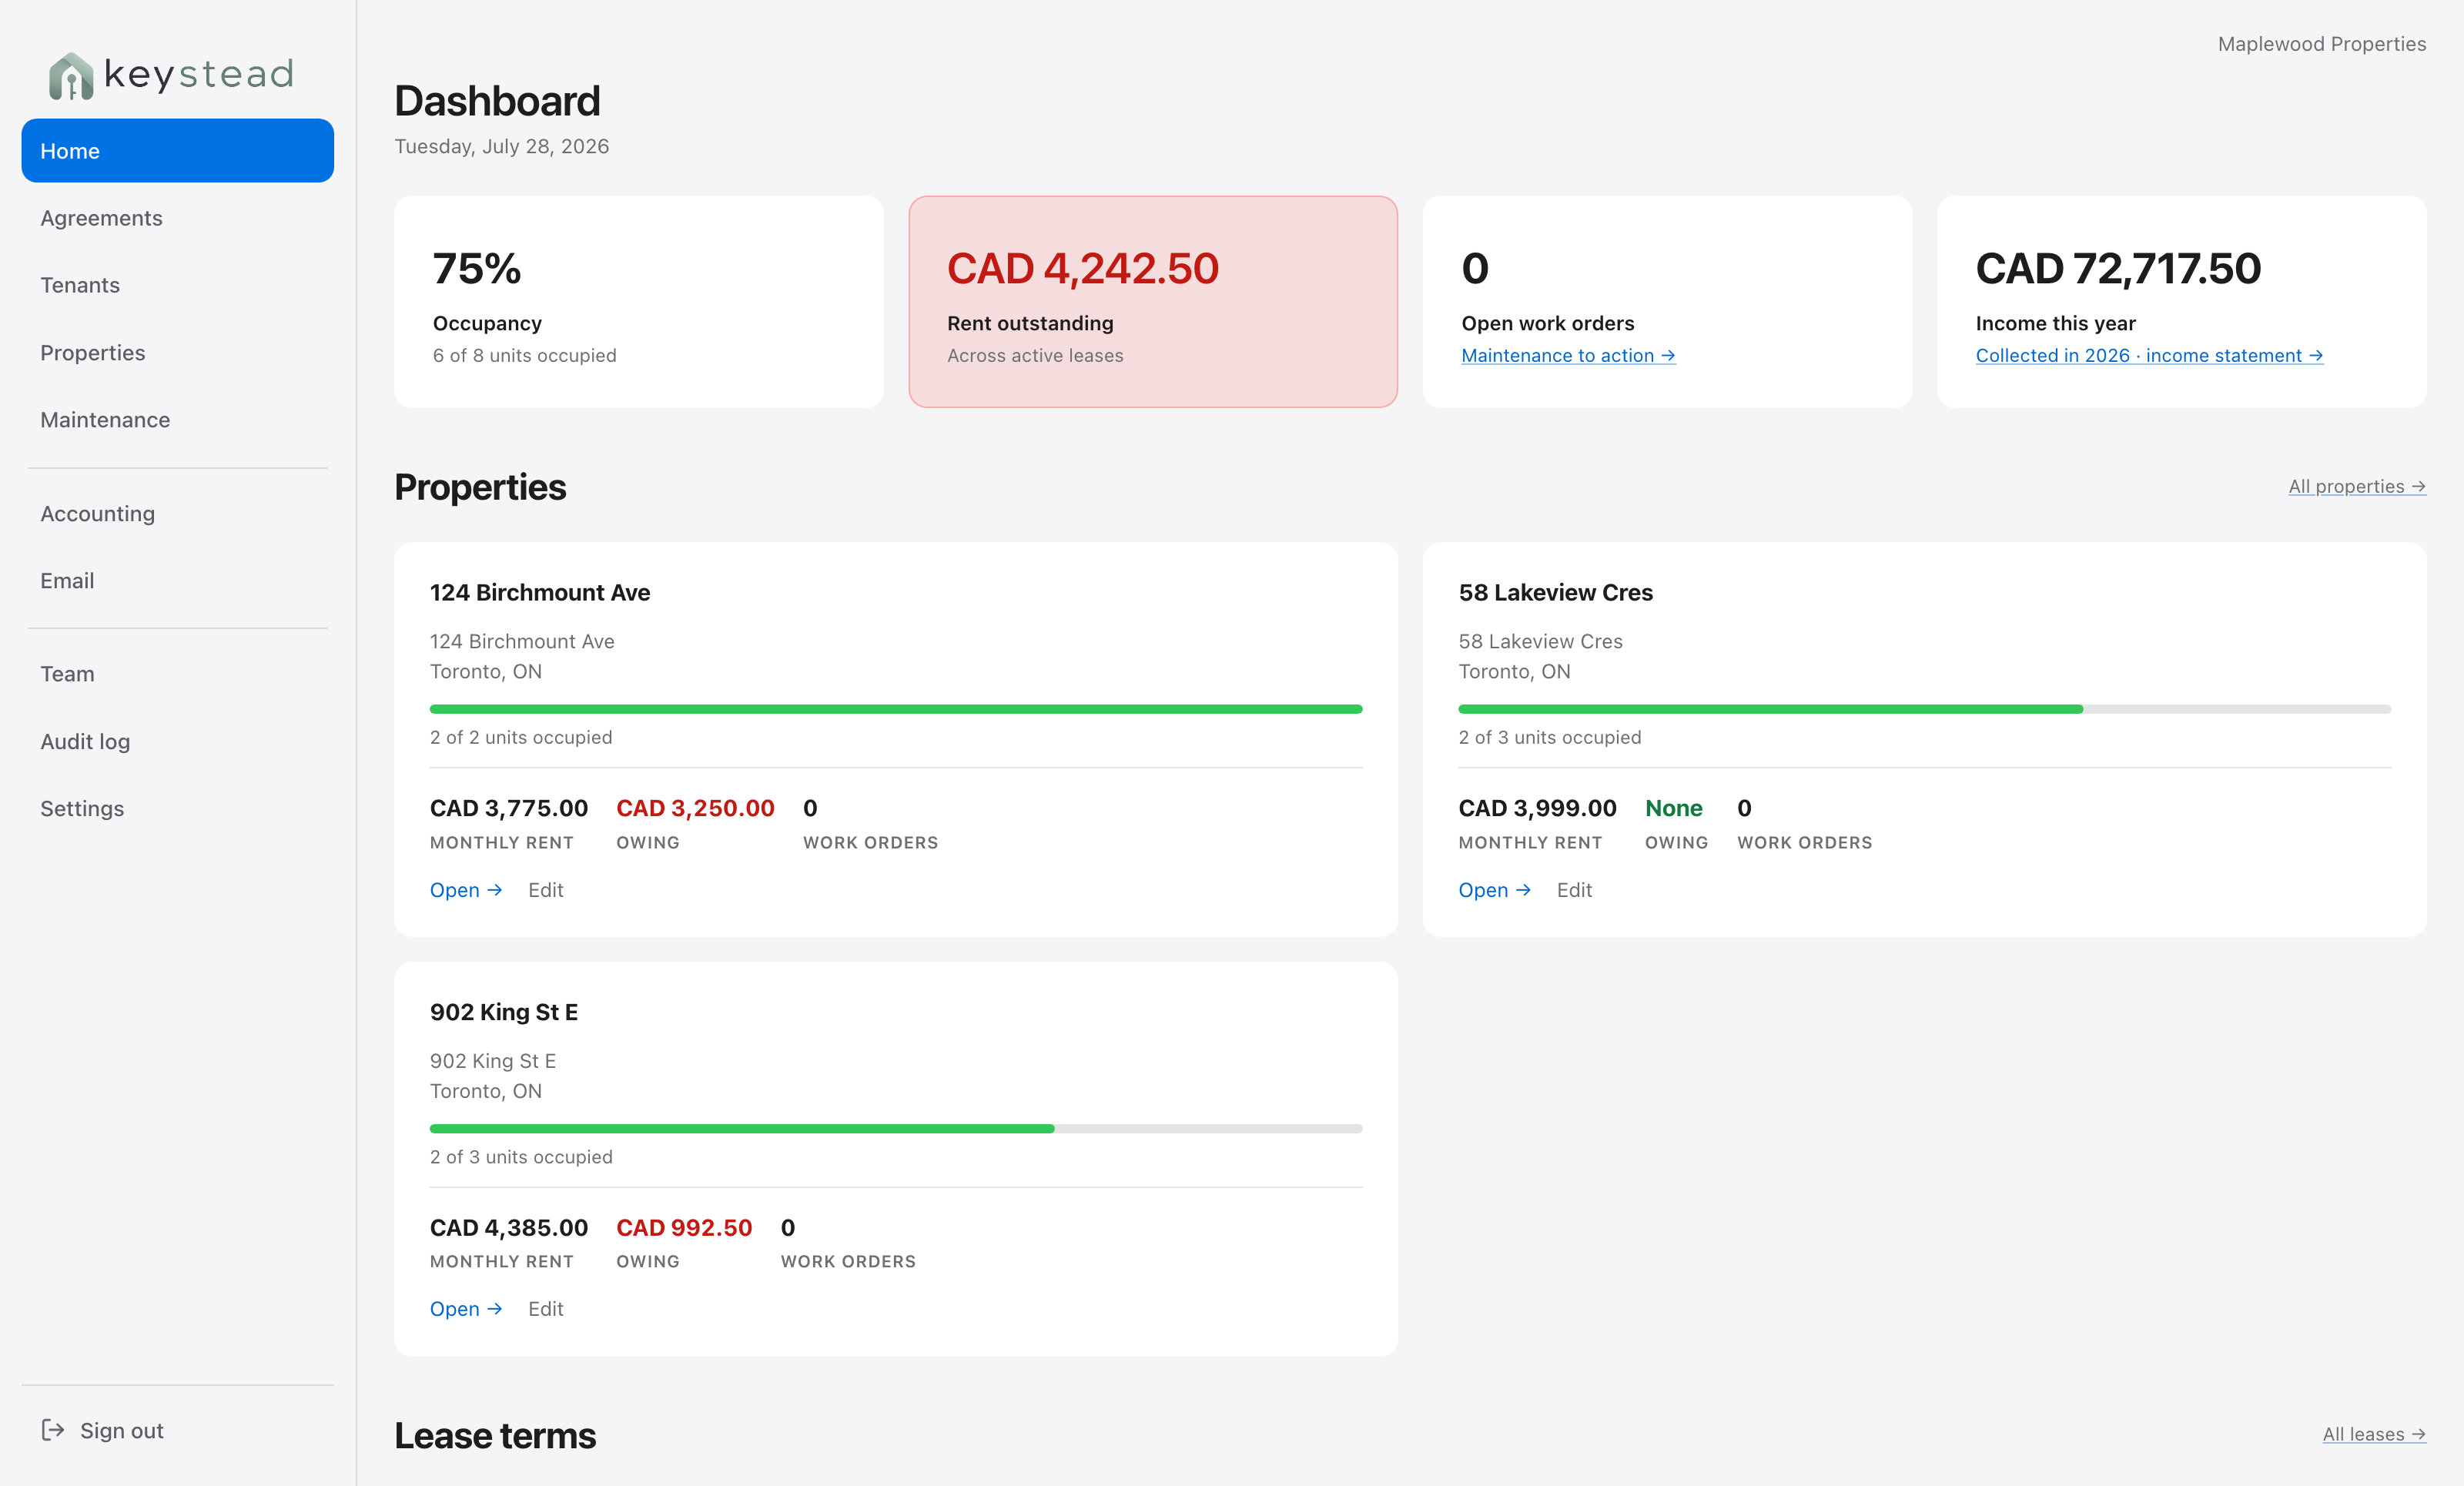Click the 124 Birchmount Ave occupancy bar
This screenshot has width=2464, height=1486.
pos(896,709)
